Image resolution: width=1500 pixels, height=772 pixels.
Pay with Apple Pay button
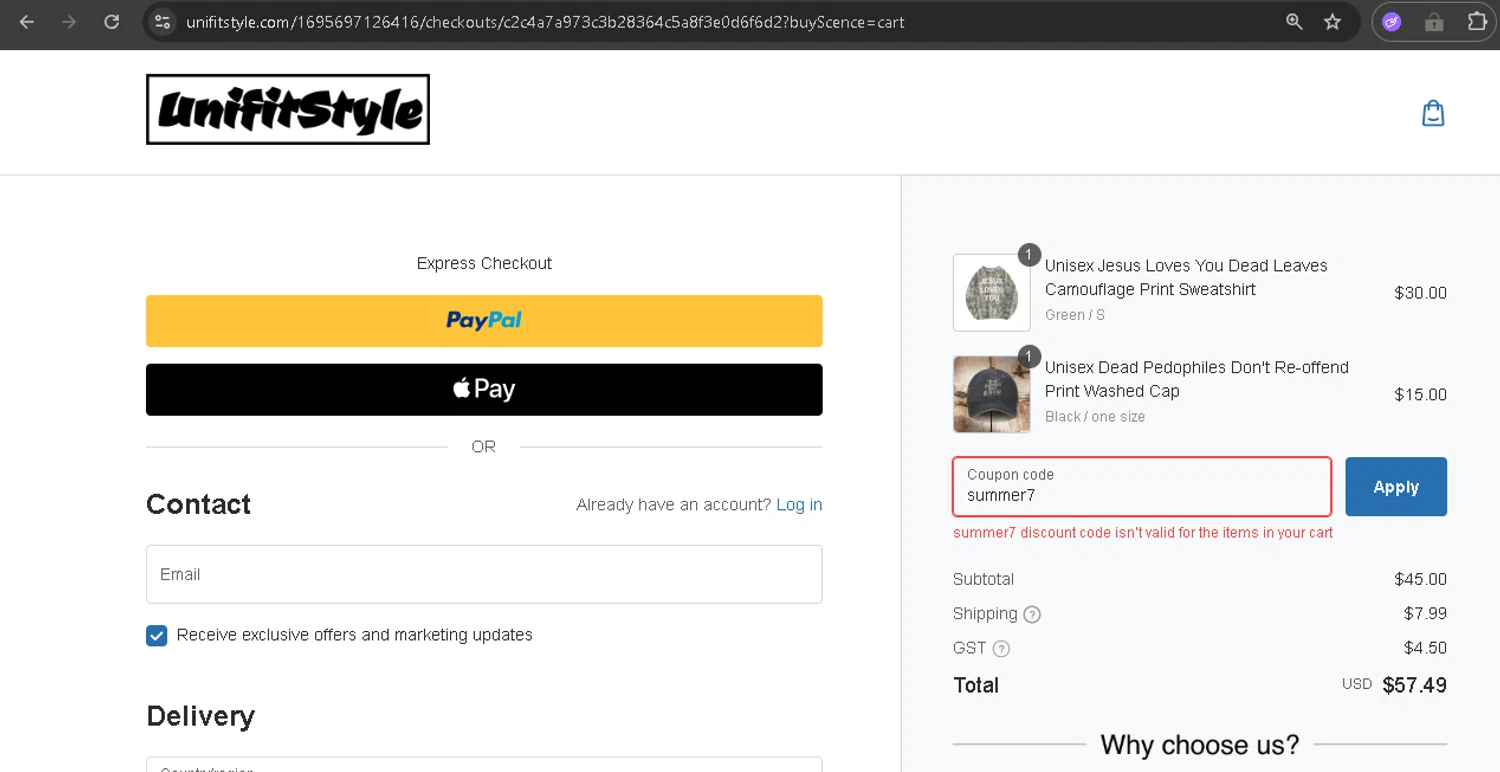pyautogui.click(x=484, y=389)
